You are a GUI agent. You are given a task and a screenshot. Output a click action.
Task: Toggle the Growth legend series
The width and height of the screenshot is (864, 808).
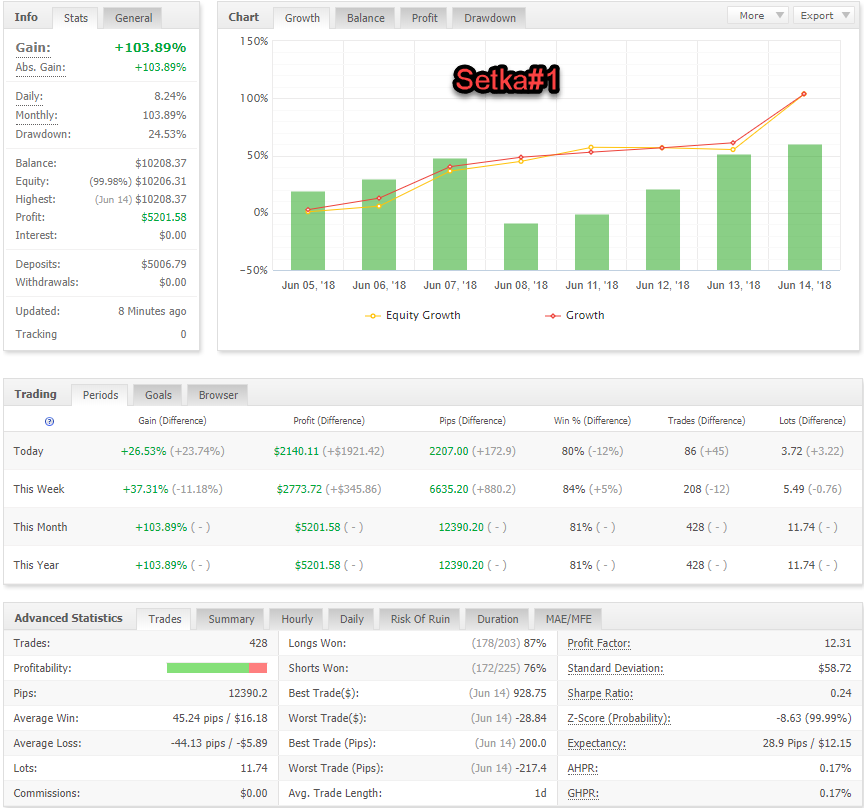pos(575,315)
